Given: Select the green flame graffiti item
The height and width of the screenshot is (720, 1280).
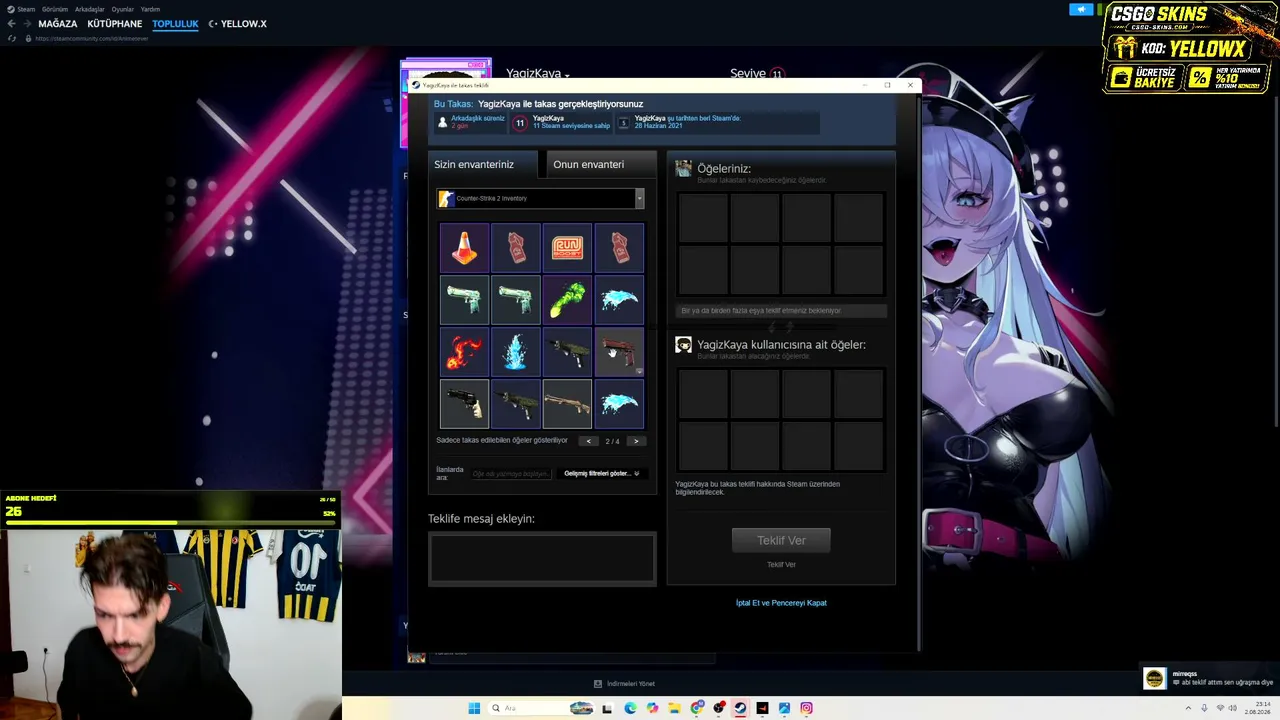Looking at the screenshot, I should tap(567, 300).
